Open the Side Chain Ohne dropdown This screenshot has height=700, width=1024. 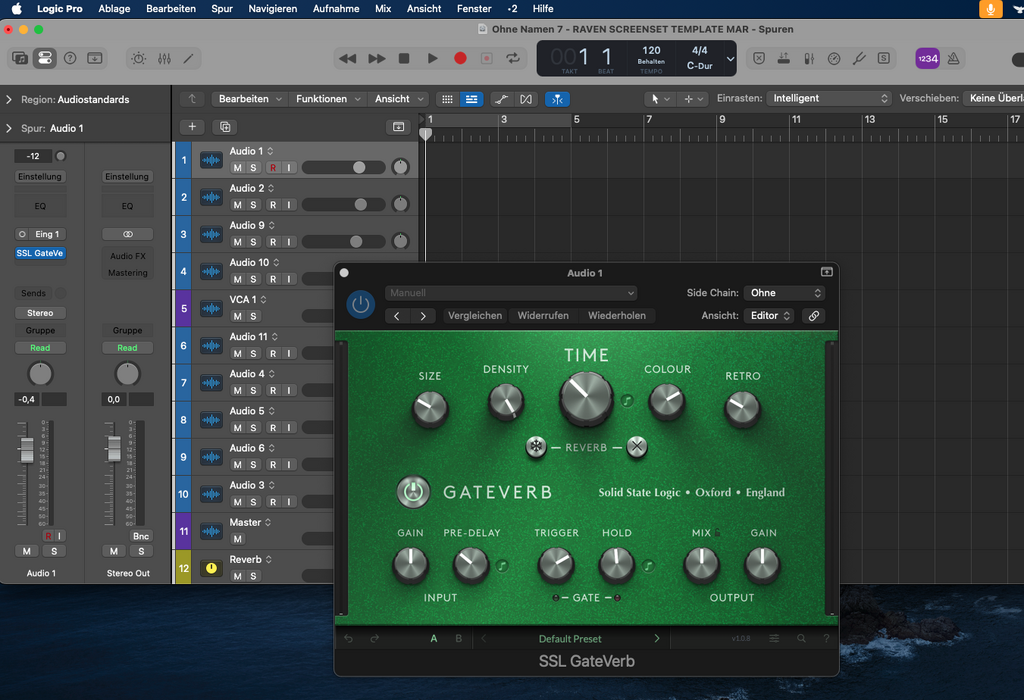point(784,293)
